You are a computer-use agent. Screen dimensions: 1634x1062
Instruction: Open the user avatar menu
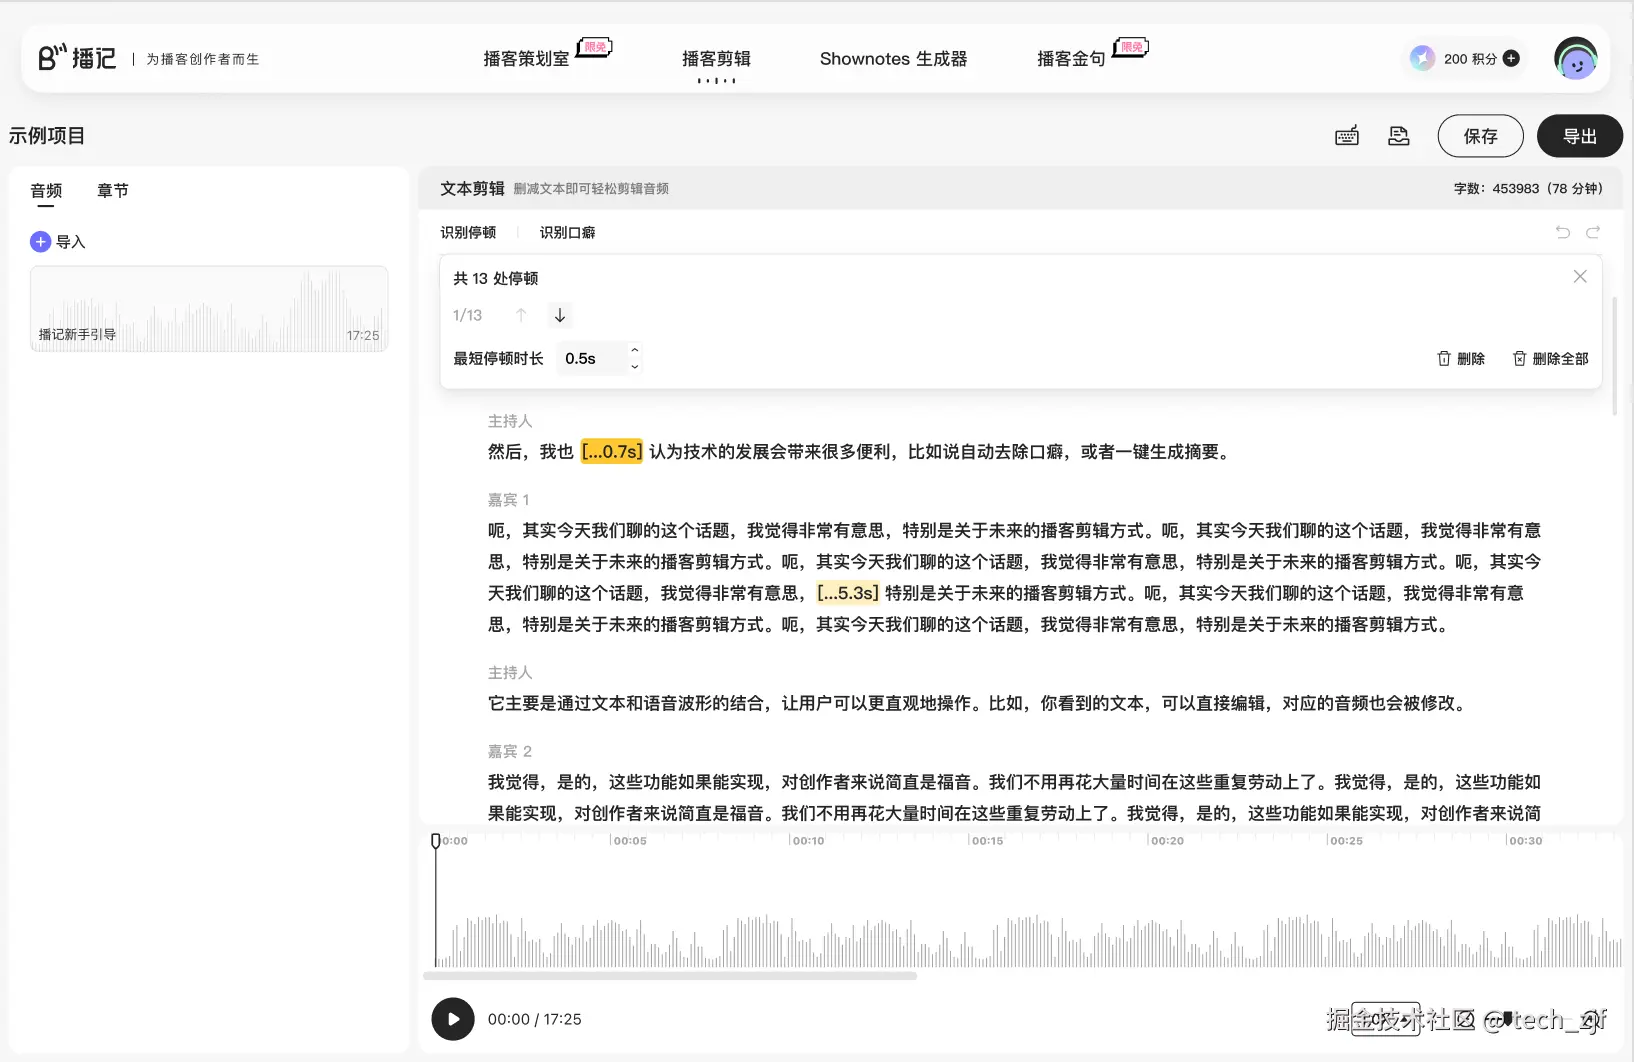point(1576,58)
